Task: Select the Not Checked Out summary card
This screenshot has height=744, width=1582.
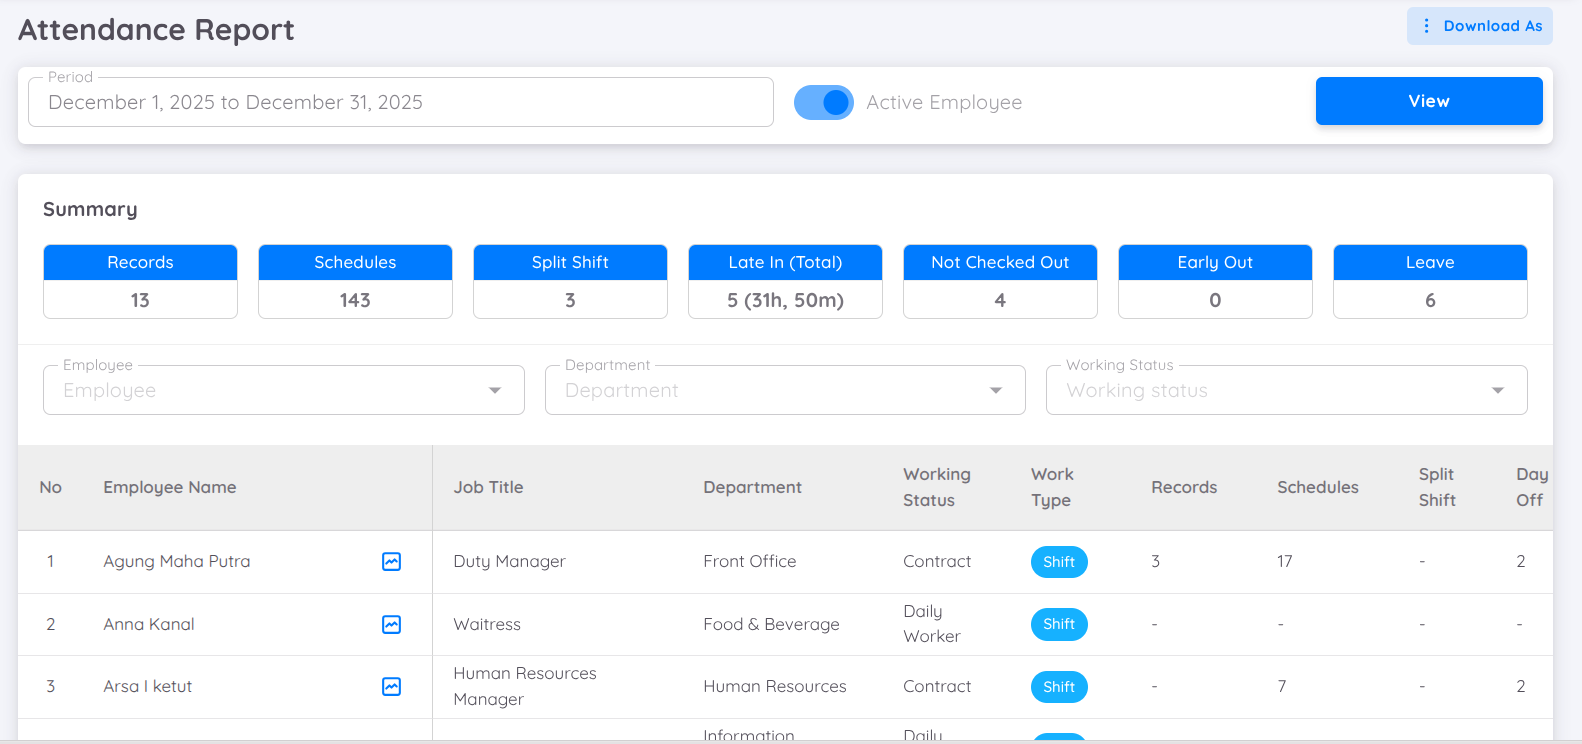Action: click(1000, 281)
